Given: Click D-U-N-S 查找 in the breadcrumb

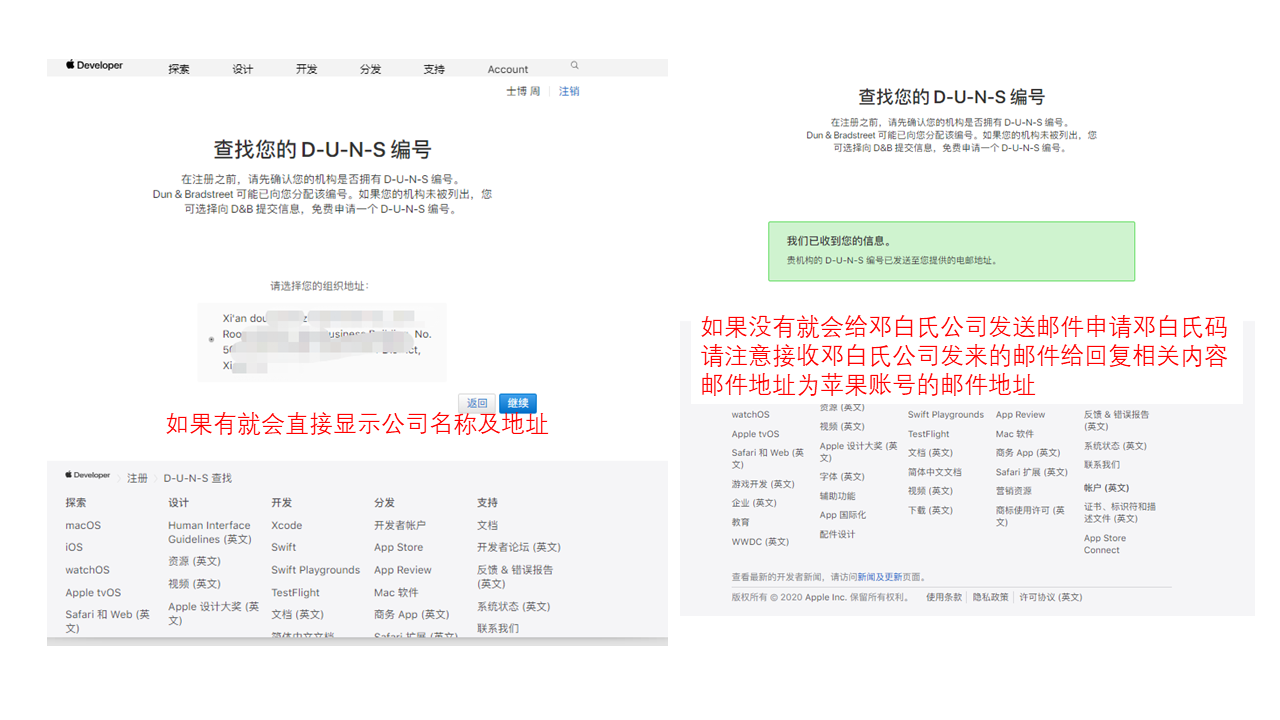Looking at the screenshot, I should coord(198,478).
